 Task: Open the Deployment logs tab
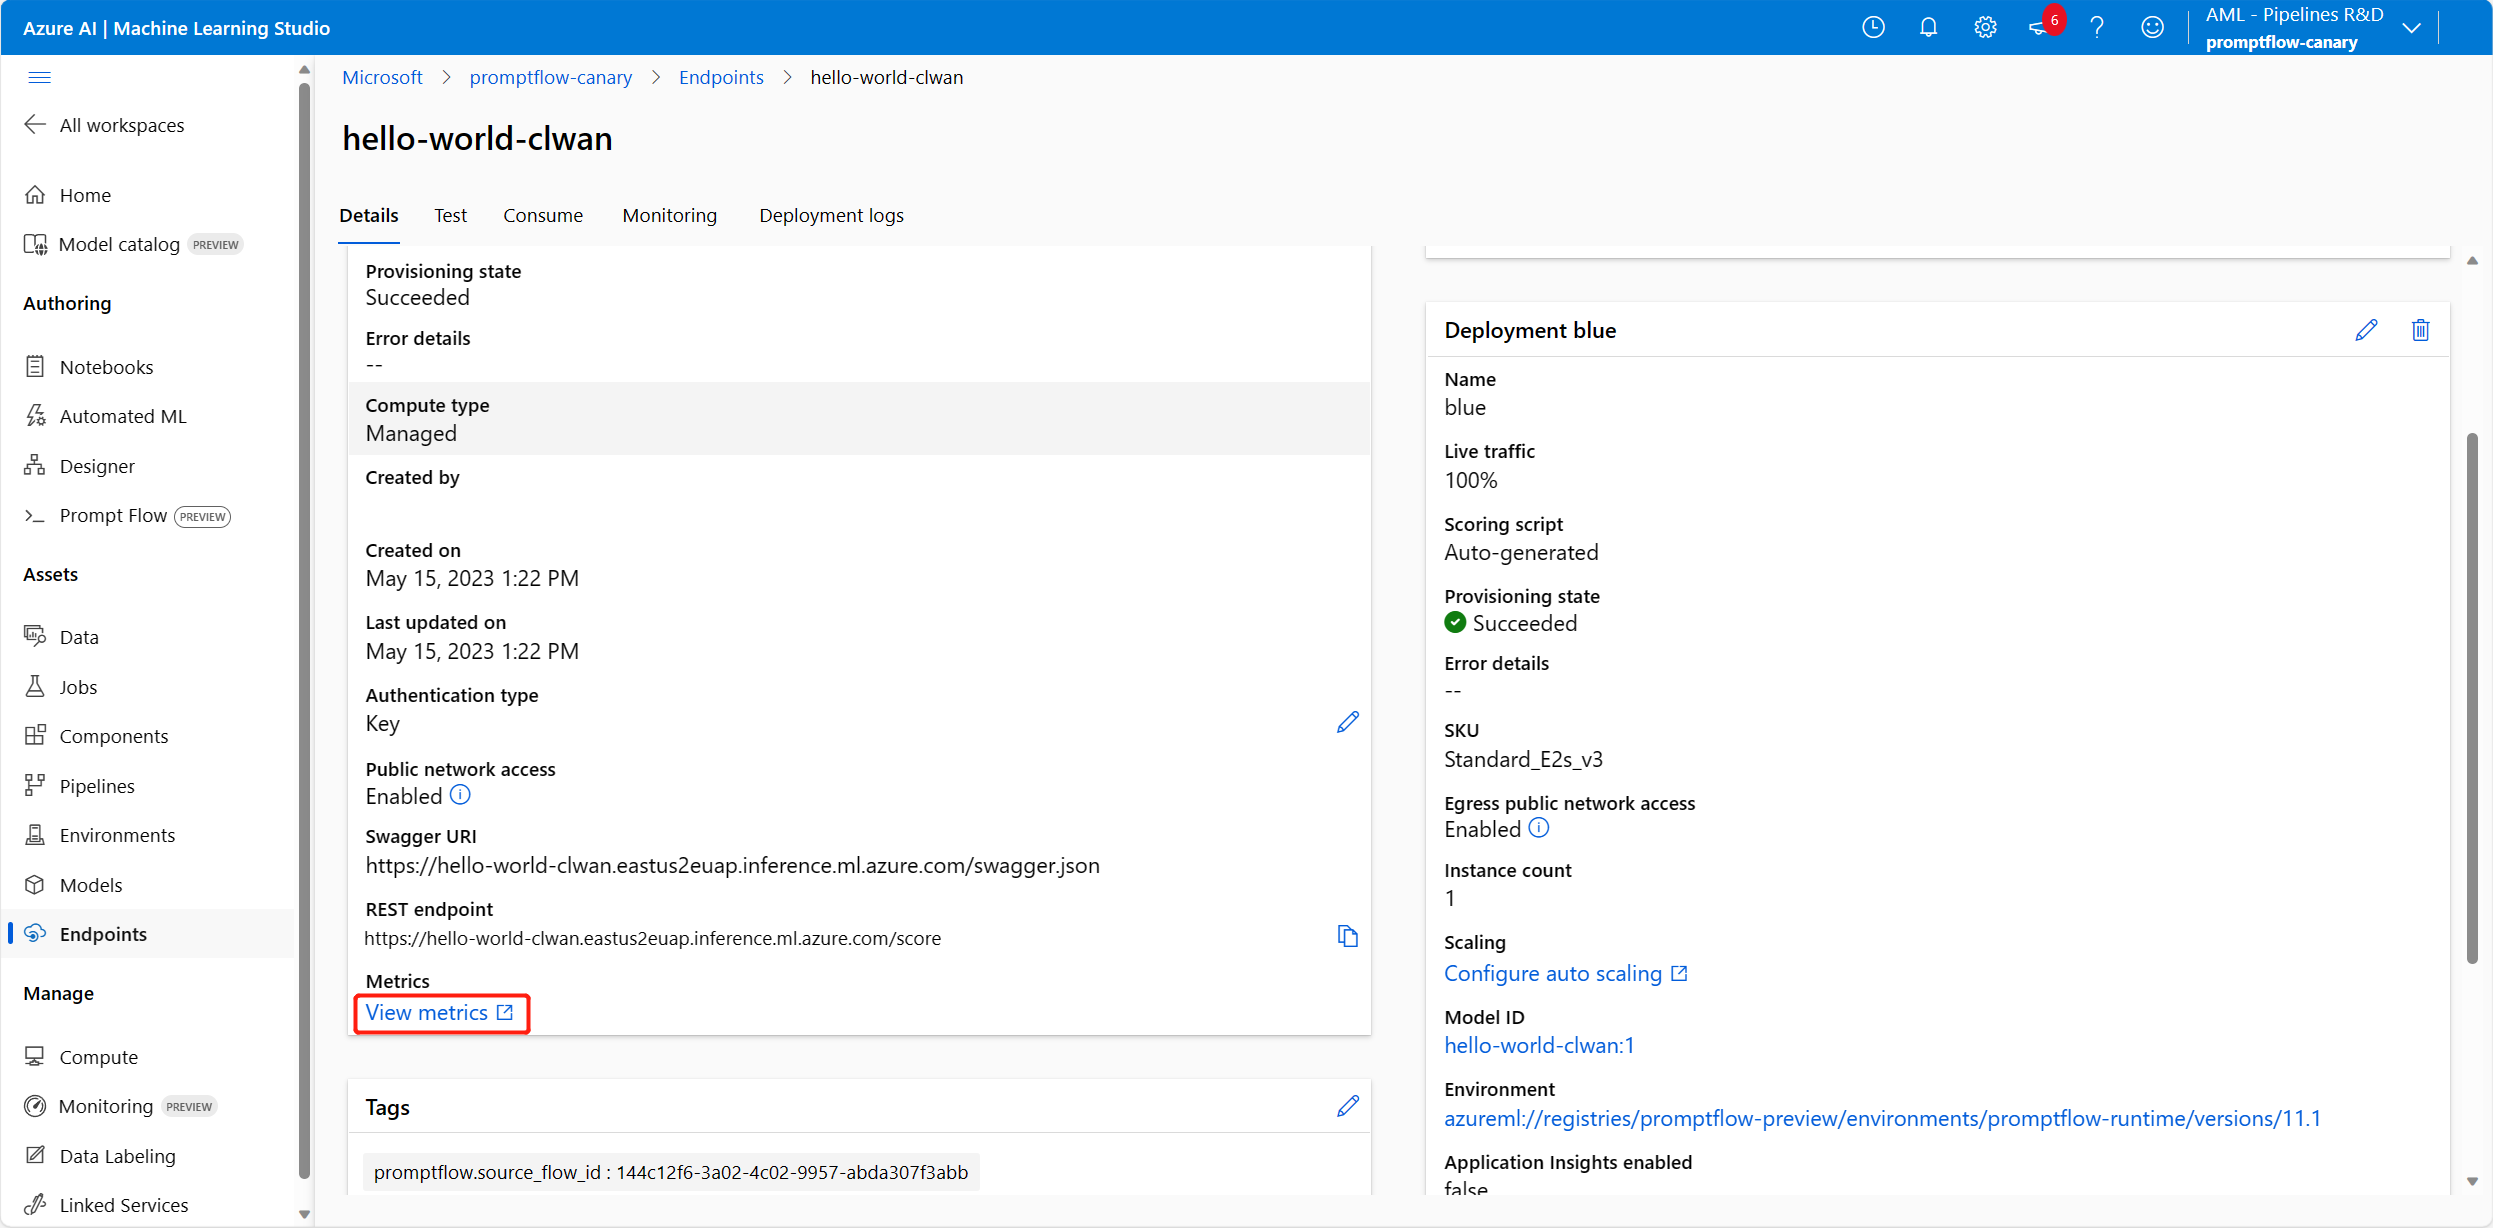(831, 215)
